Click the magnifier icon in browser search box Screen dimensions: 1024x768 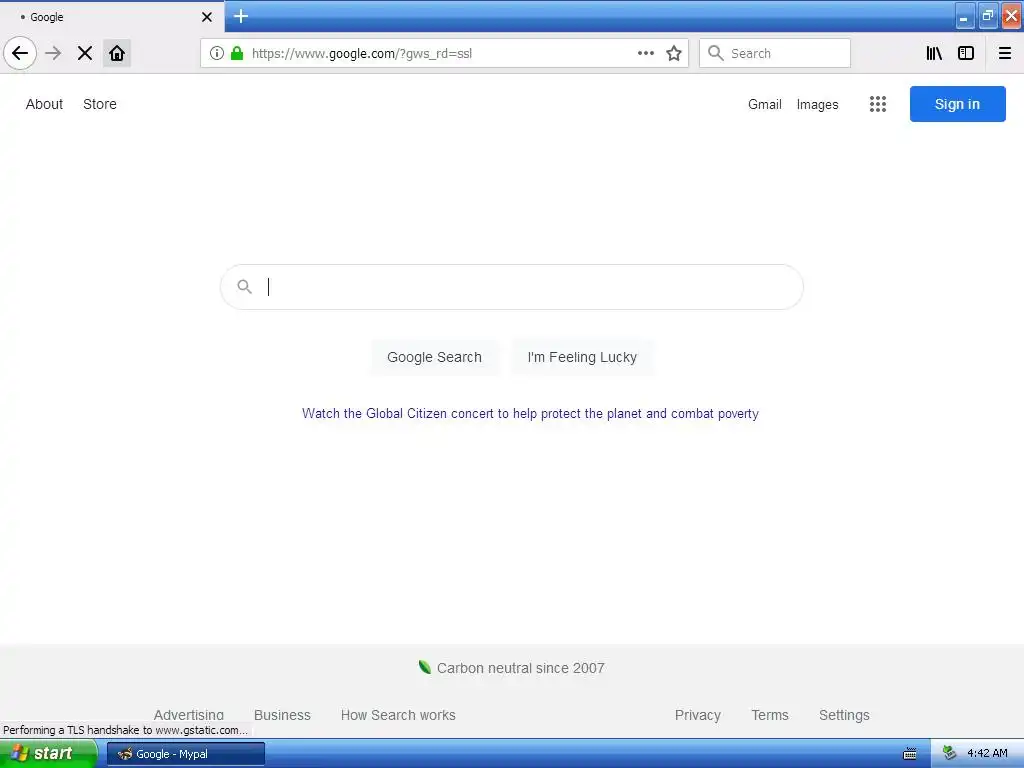(716, 53)
